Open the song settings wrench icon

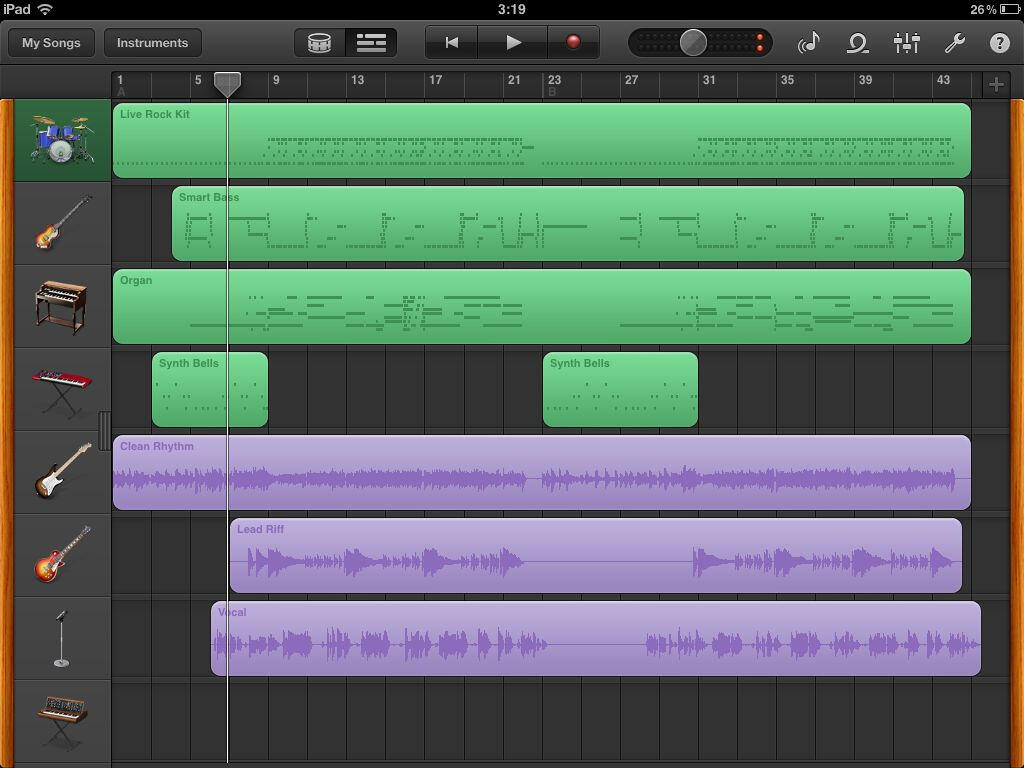pyautogui.click(x=954, y=43)
